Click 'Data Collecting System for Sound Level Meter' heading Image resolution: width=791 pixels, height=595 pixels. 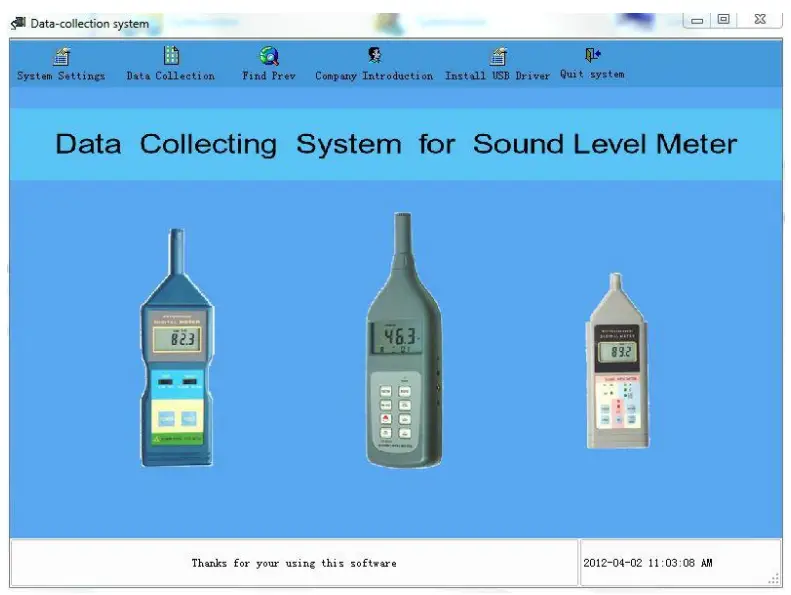[x=396, y=144]
